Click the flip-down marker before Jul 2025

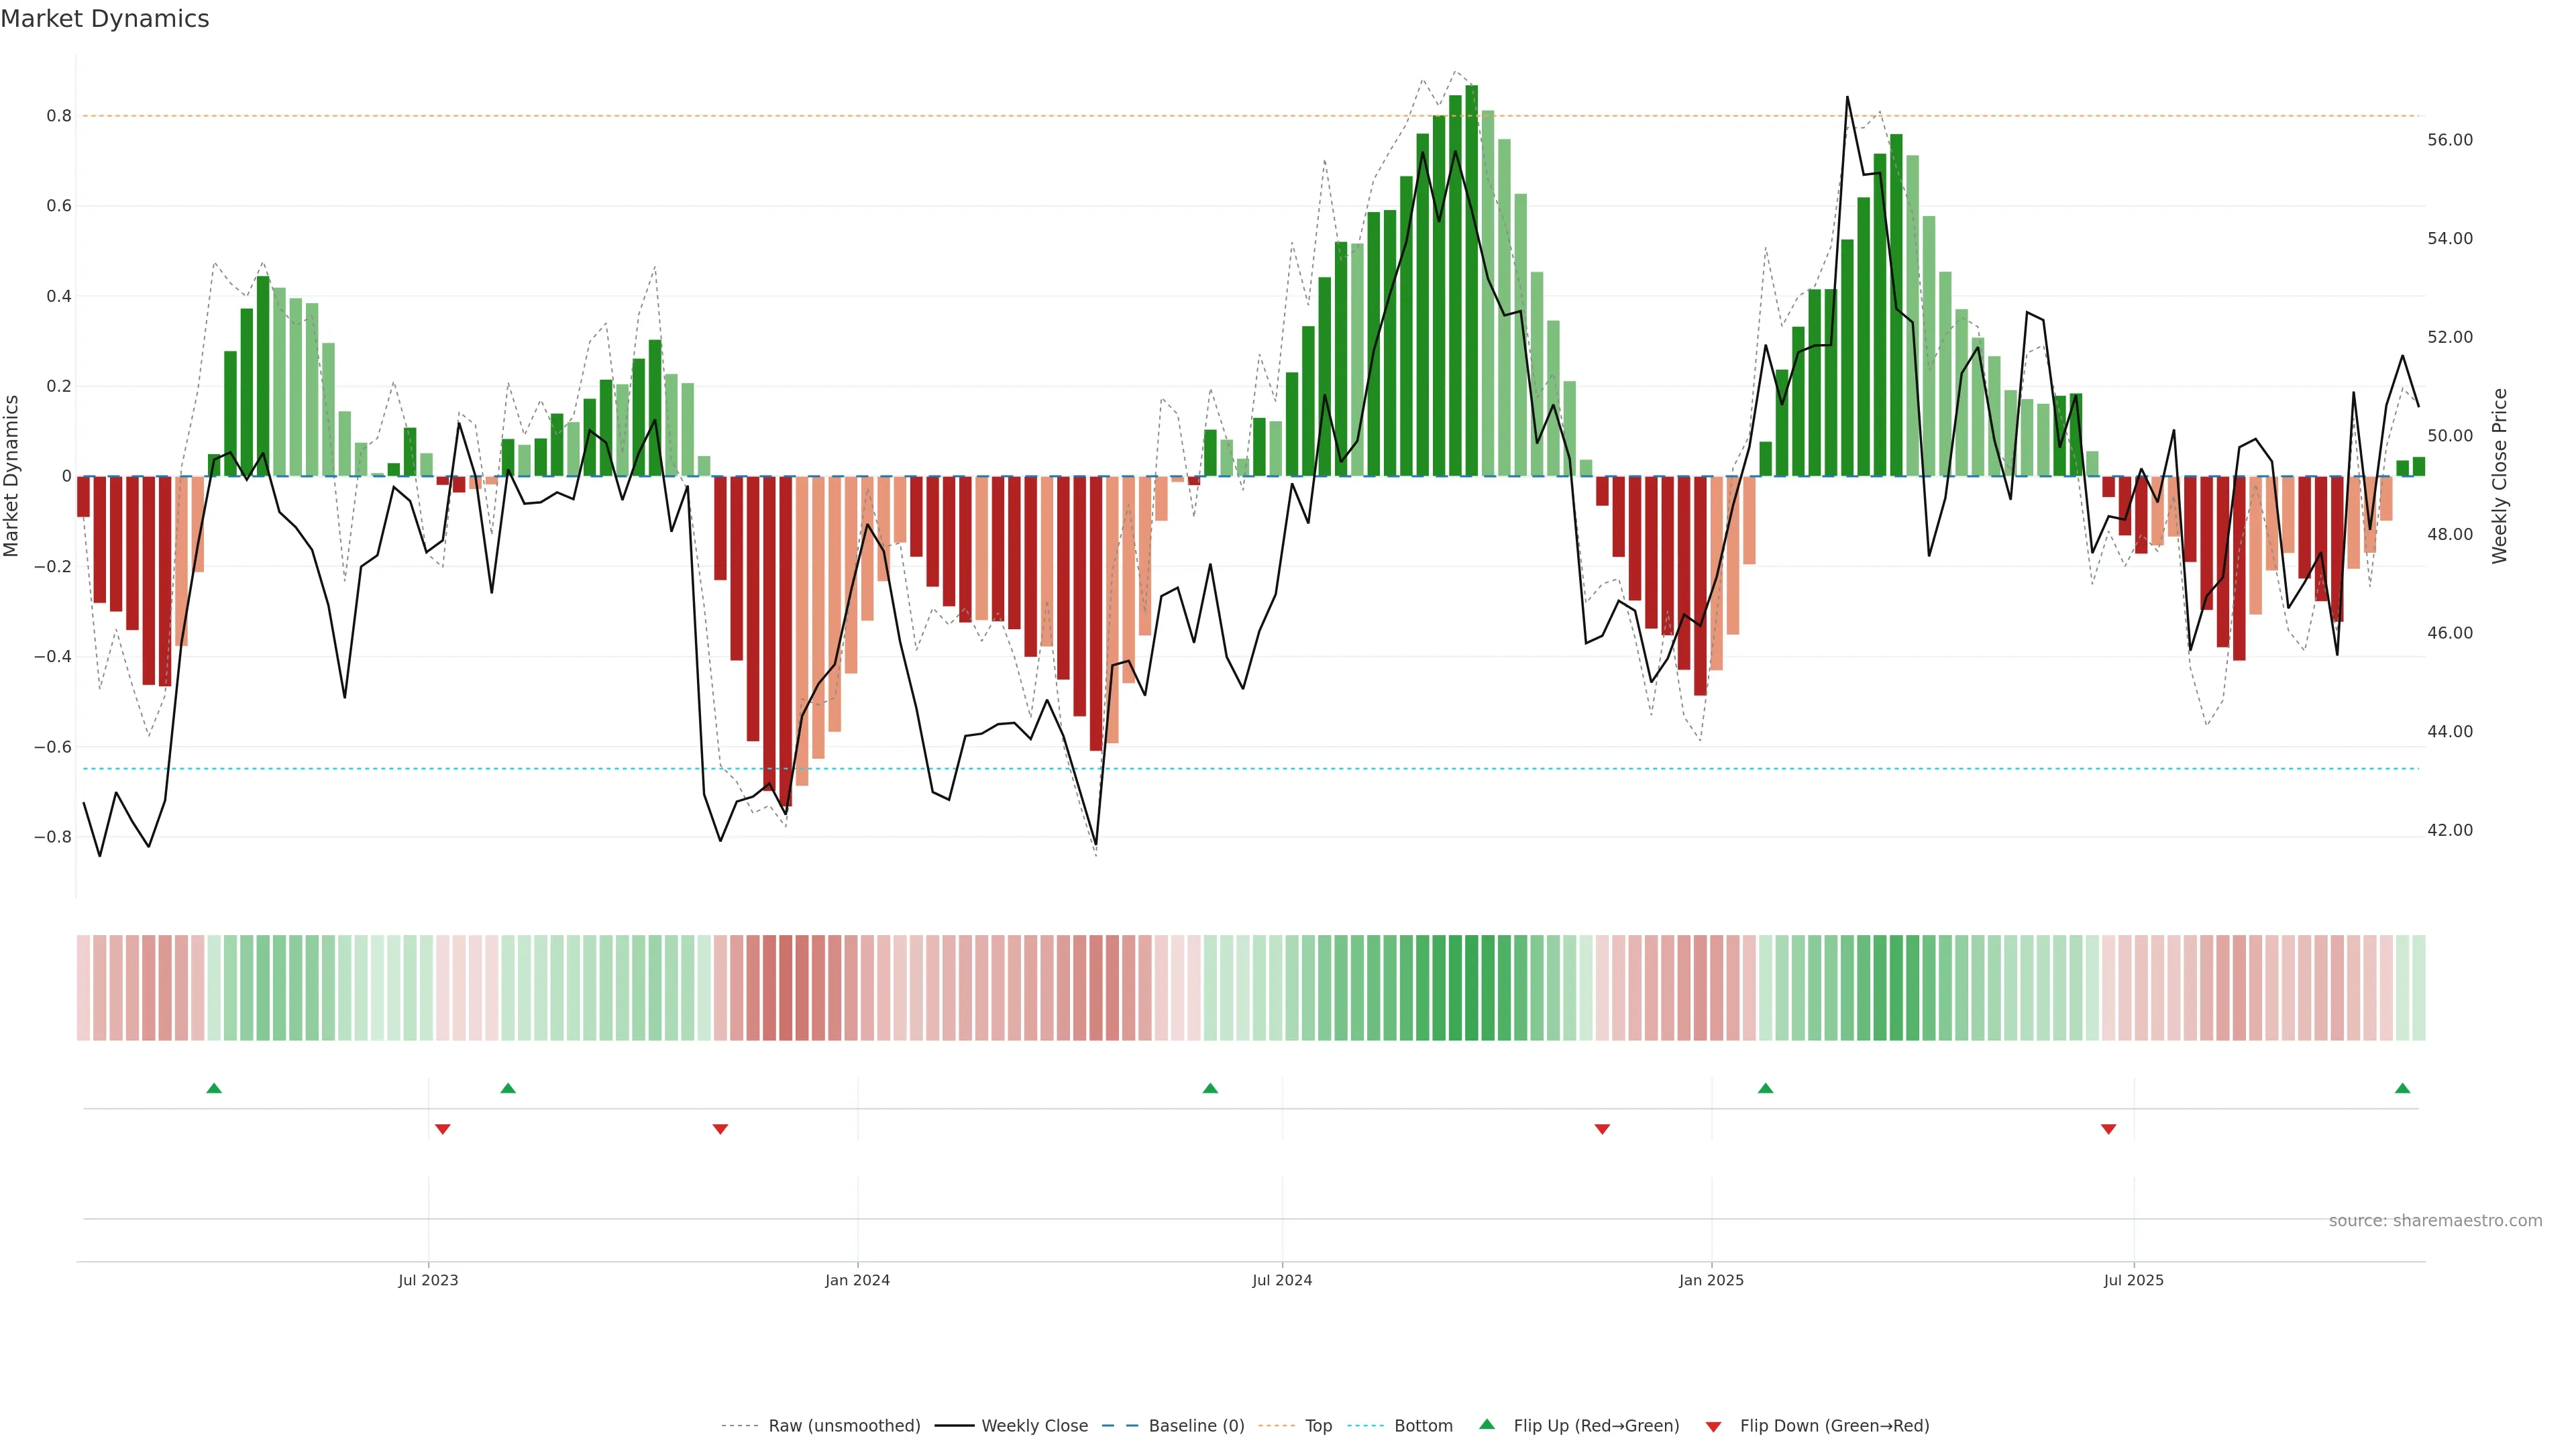(2109, 1129)
